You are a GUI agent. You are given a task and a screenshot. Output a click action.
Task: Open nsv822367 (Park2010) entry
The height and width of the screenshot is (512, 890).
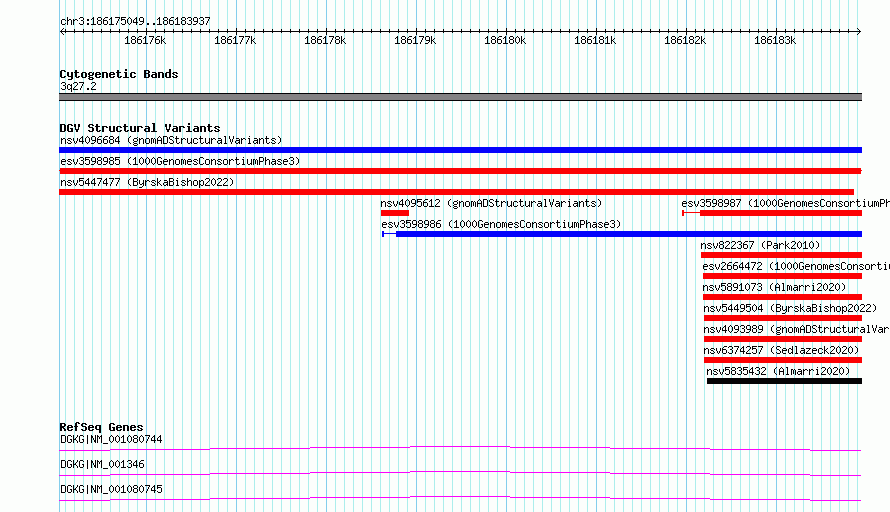tap(760, 245)
